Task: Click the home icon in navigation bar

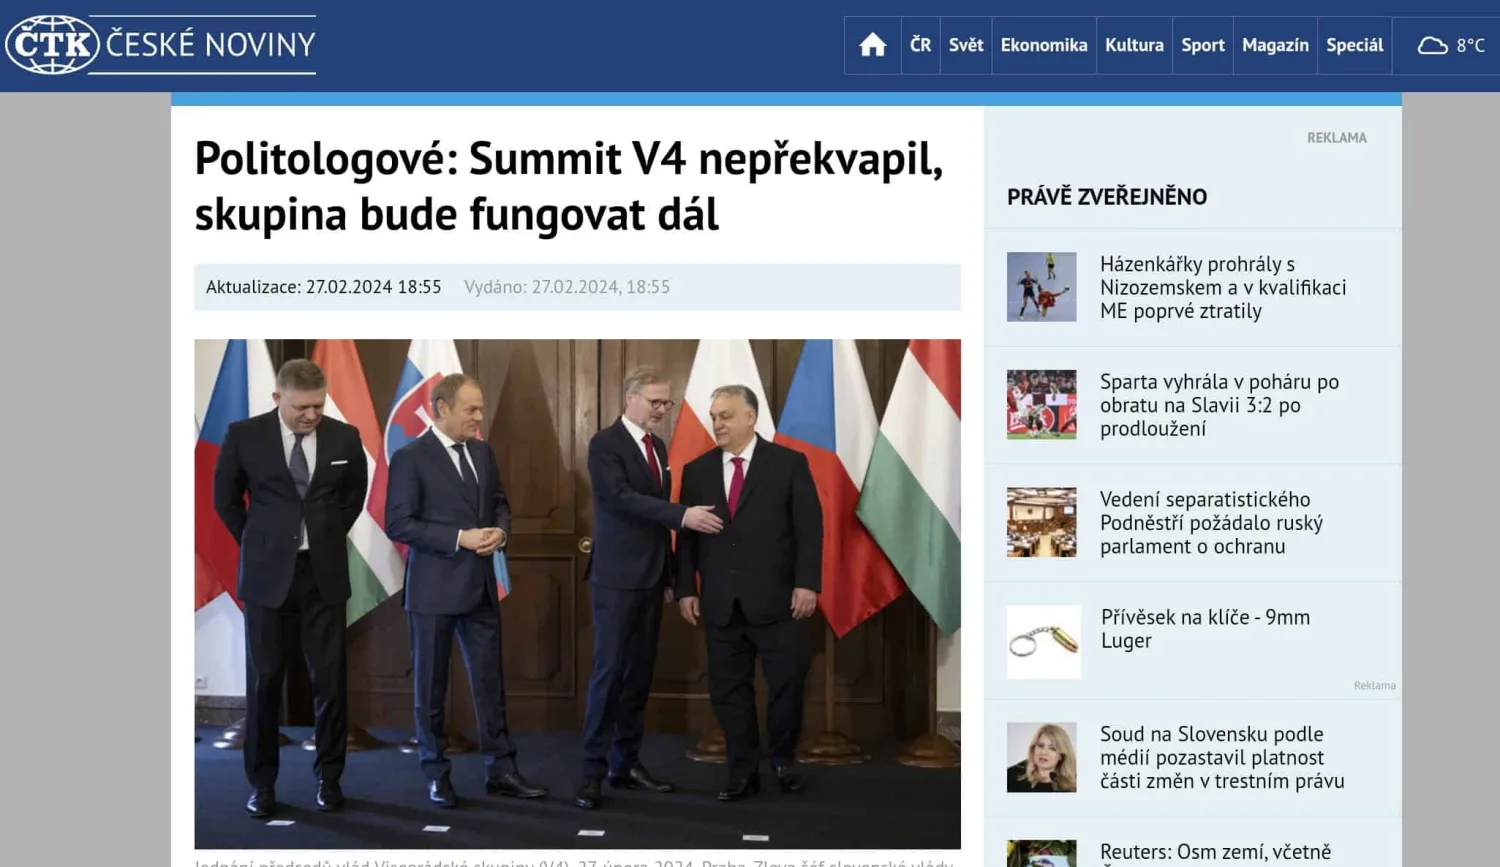Action: (872, 45)
